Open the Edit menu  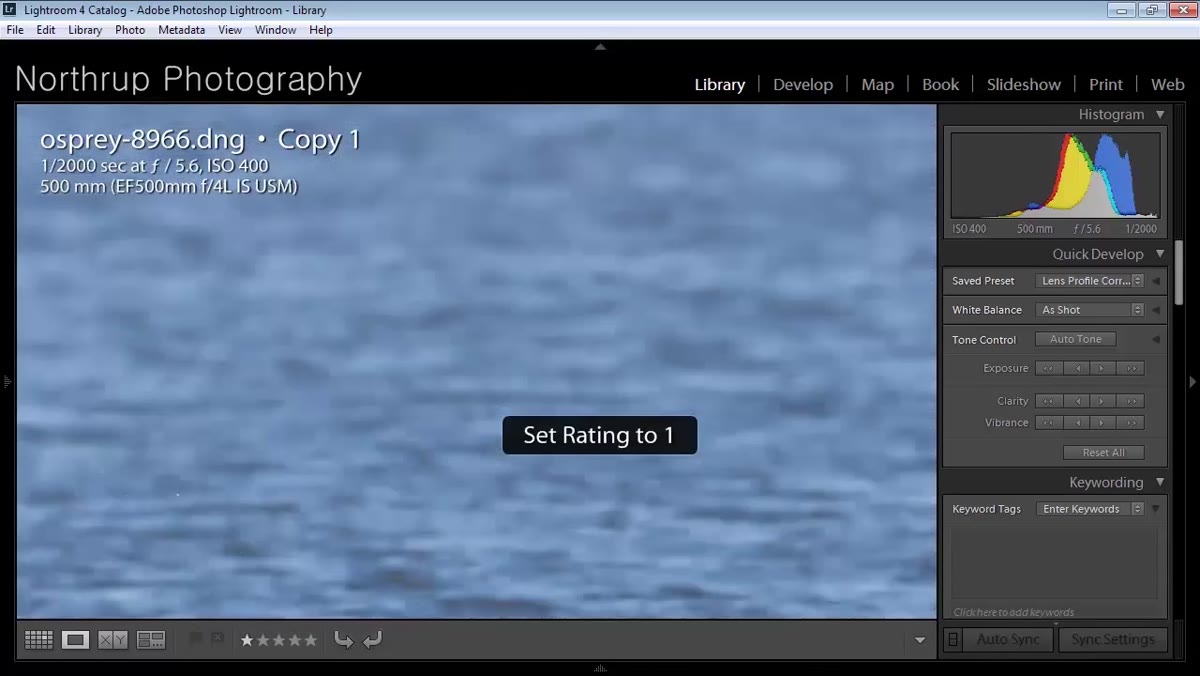pyautogui.click(x=46, y=30)
